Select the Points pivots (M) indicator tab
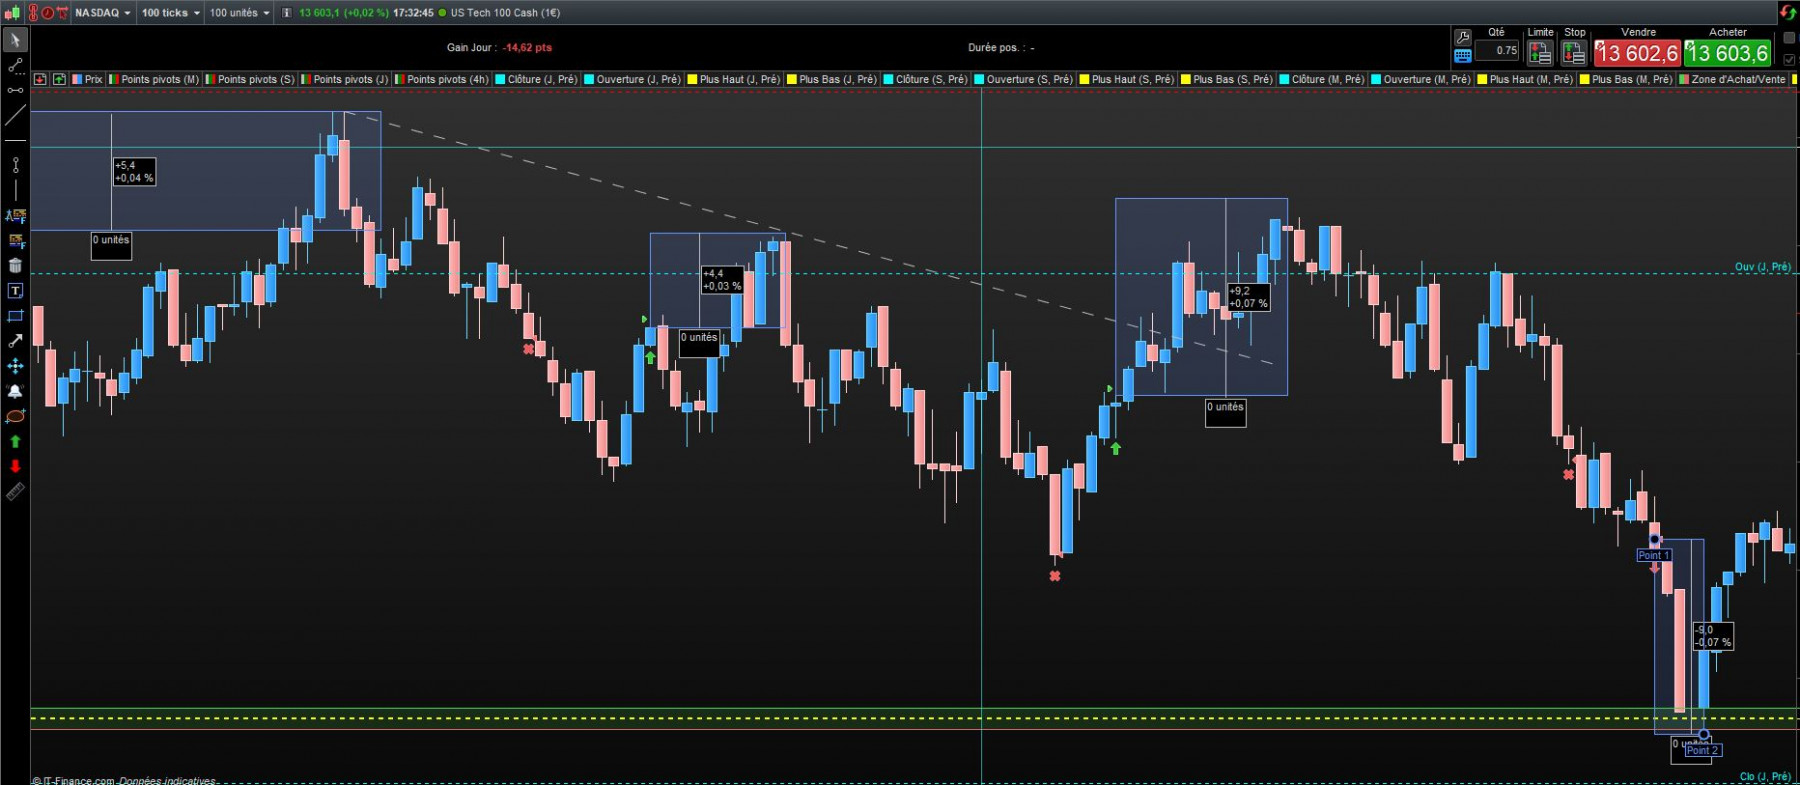Screen dimensions: 1800x785 coord(155,79)
